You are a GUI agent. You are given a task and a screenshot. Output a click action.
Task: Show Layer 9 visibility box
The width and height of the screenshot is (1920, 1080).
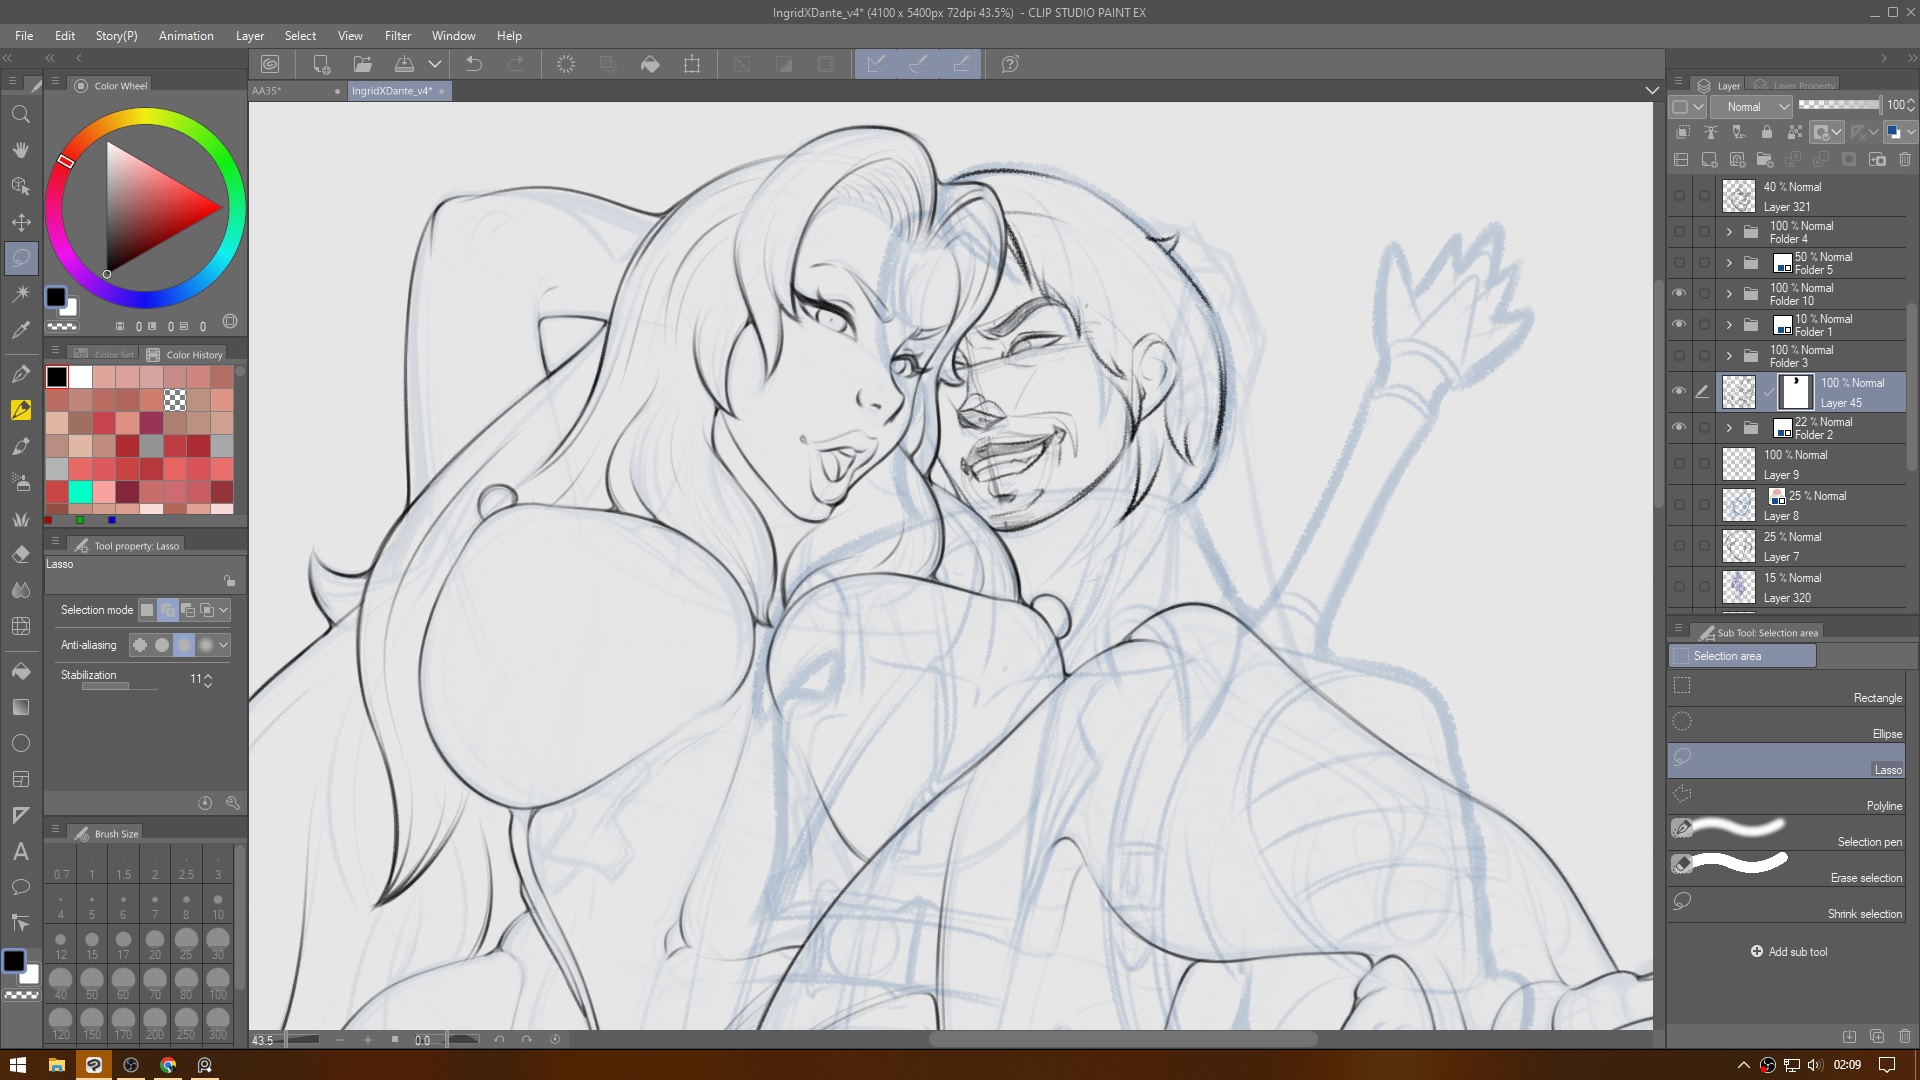(x=1679, y=465)
